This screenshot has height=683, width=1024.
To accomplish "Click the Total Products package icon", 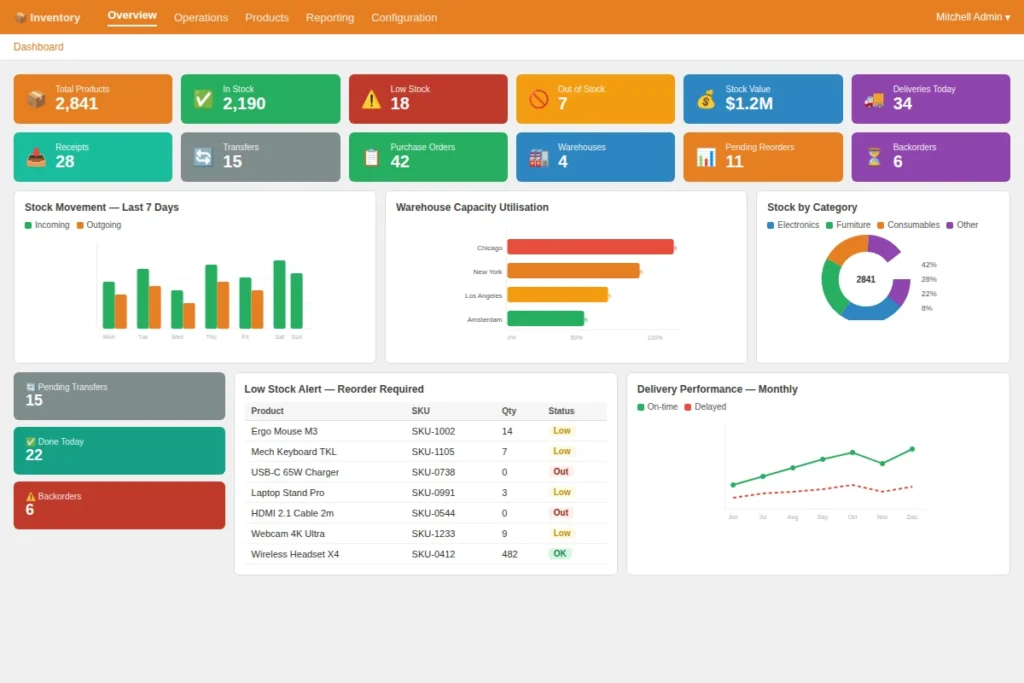I will coord(37,99).
